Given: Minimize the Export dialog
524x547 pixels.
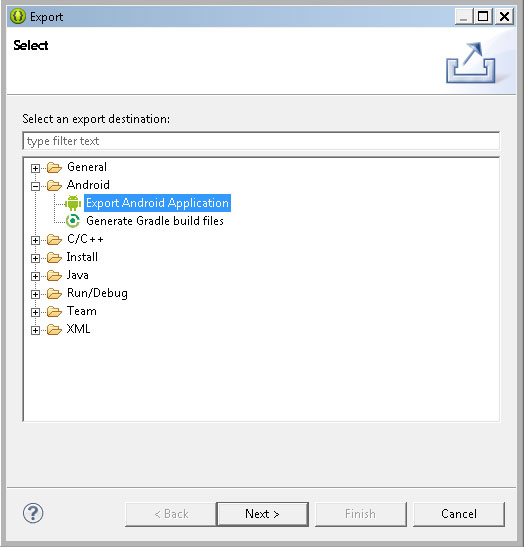Looking at the screenshot, I should coord(464,16).
